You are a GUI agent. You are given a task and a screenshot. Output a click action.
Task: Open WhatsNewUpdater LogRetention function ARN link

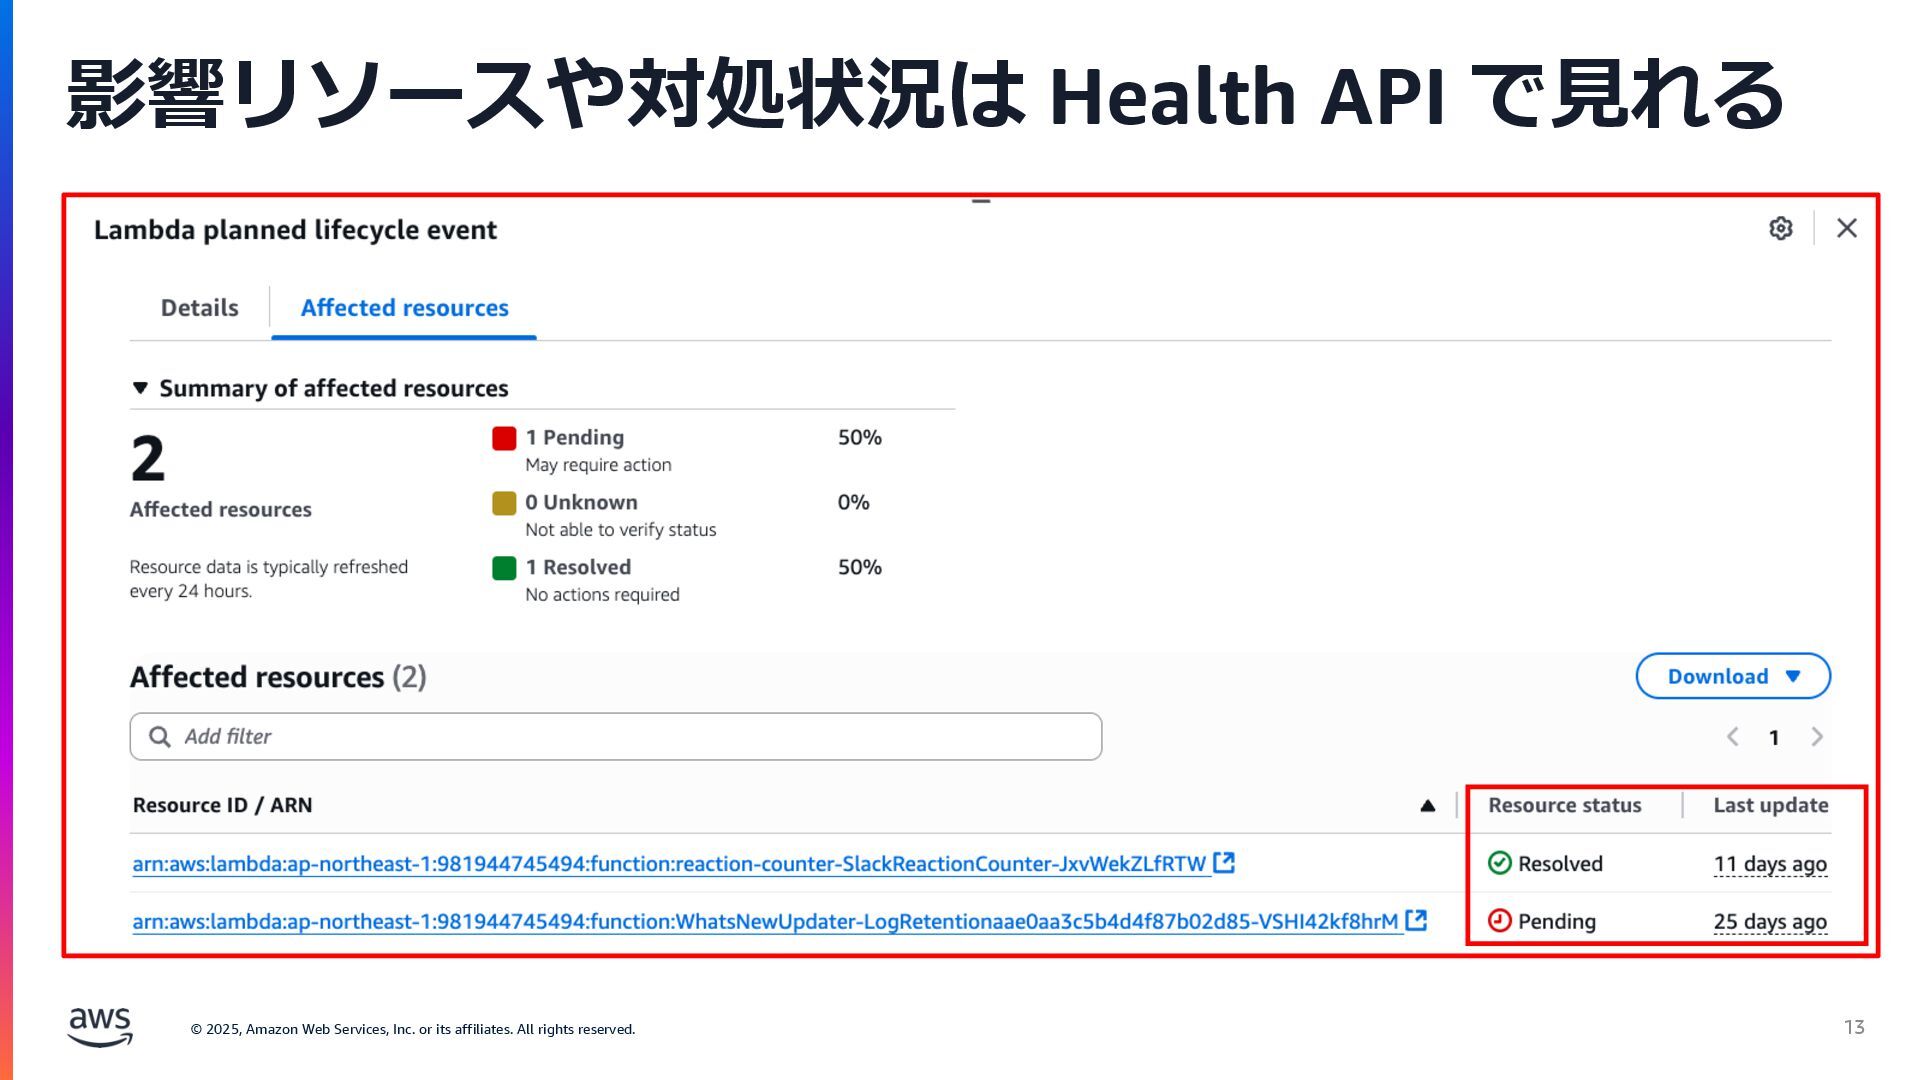coord(764,922)
